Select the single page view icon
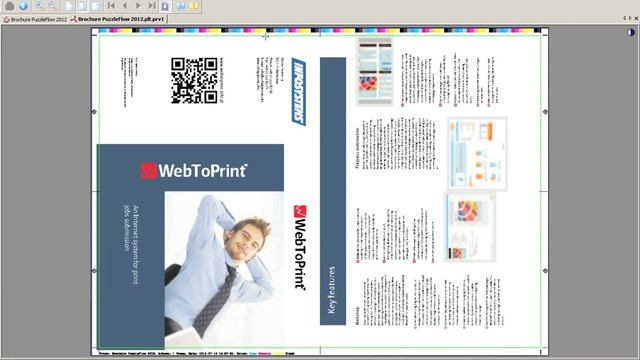640x360 pixels. click(69, 6)
